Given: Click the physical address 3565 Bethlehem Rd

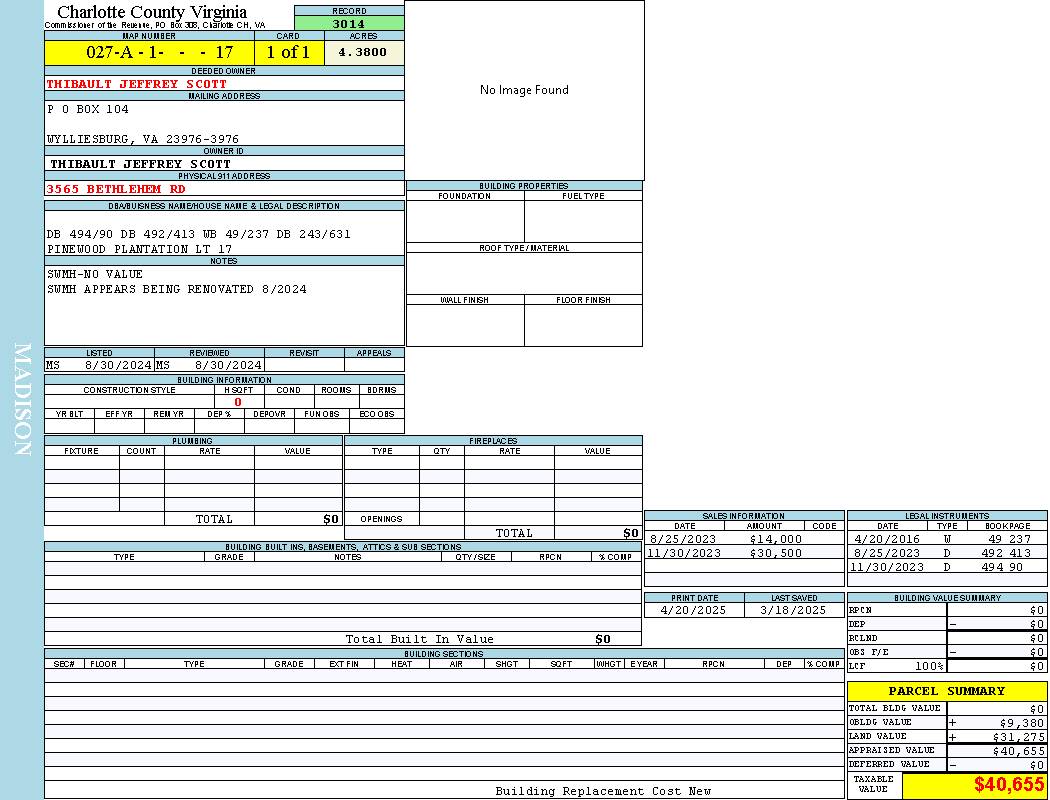Looking at the screenshot, I should [116, 189].
